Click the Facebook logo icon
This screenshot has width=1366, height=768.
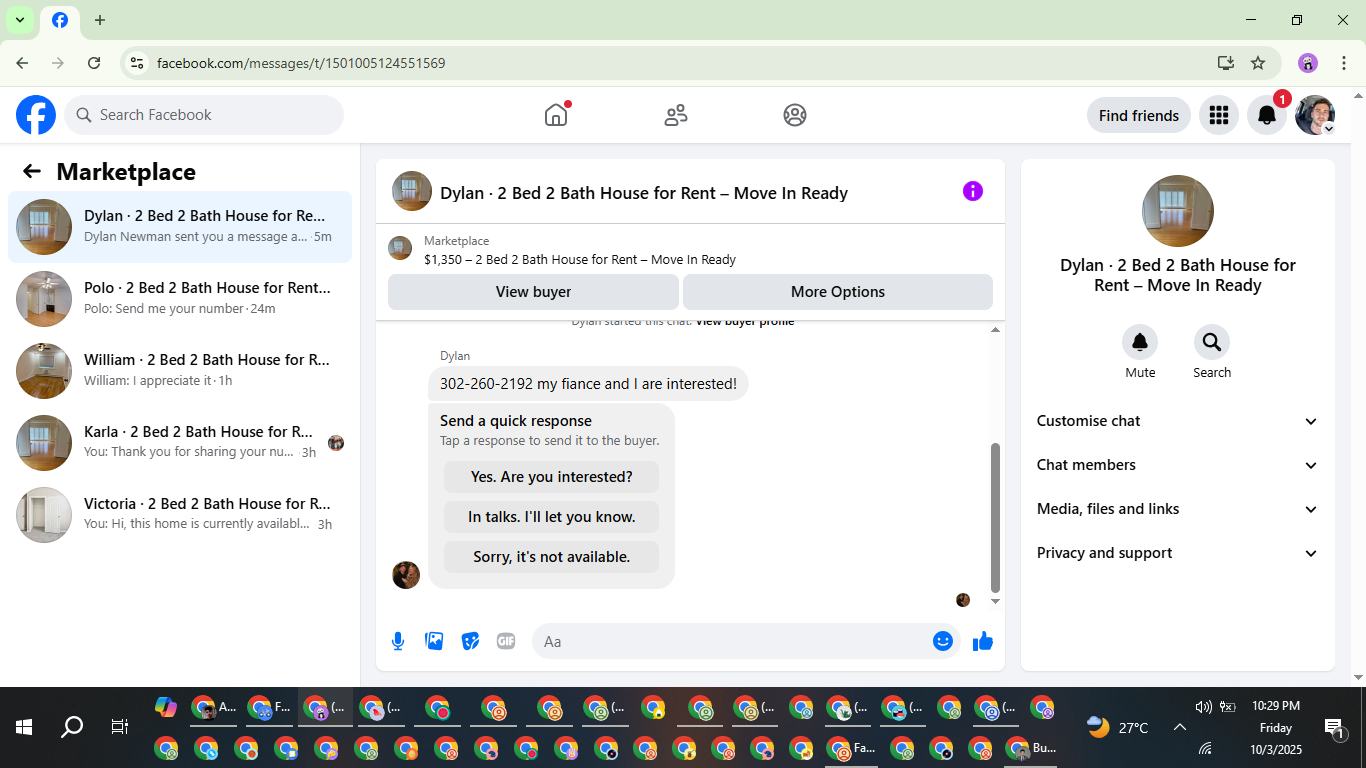pyautogui.click(x=36, y=115)
